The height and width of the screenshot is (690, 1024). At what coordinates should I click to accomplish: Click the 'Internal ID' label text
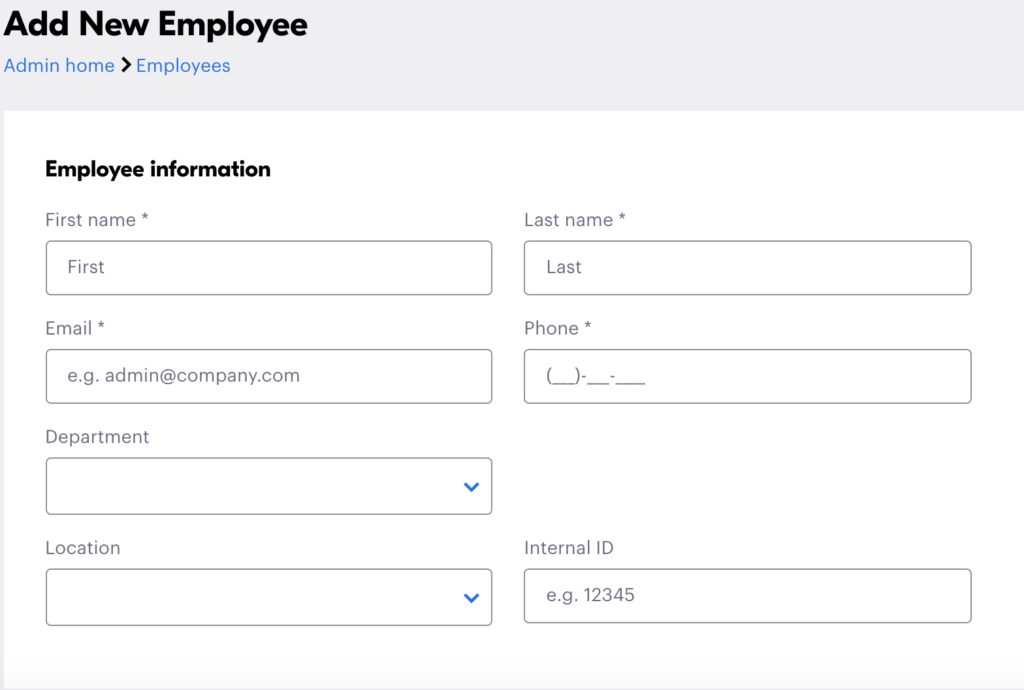point(569,548)
